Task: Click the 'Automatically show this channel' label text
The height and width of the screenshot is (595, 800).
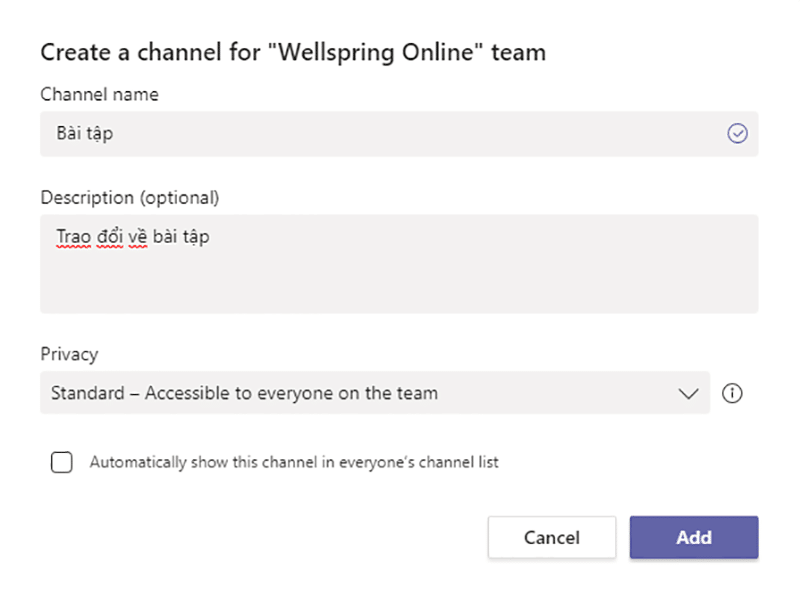Action: (x=294, y=462)
